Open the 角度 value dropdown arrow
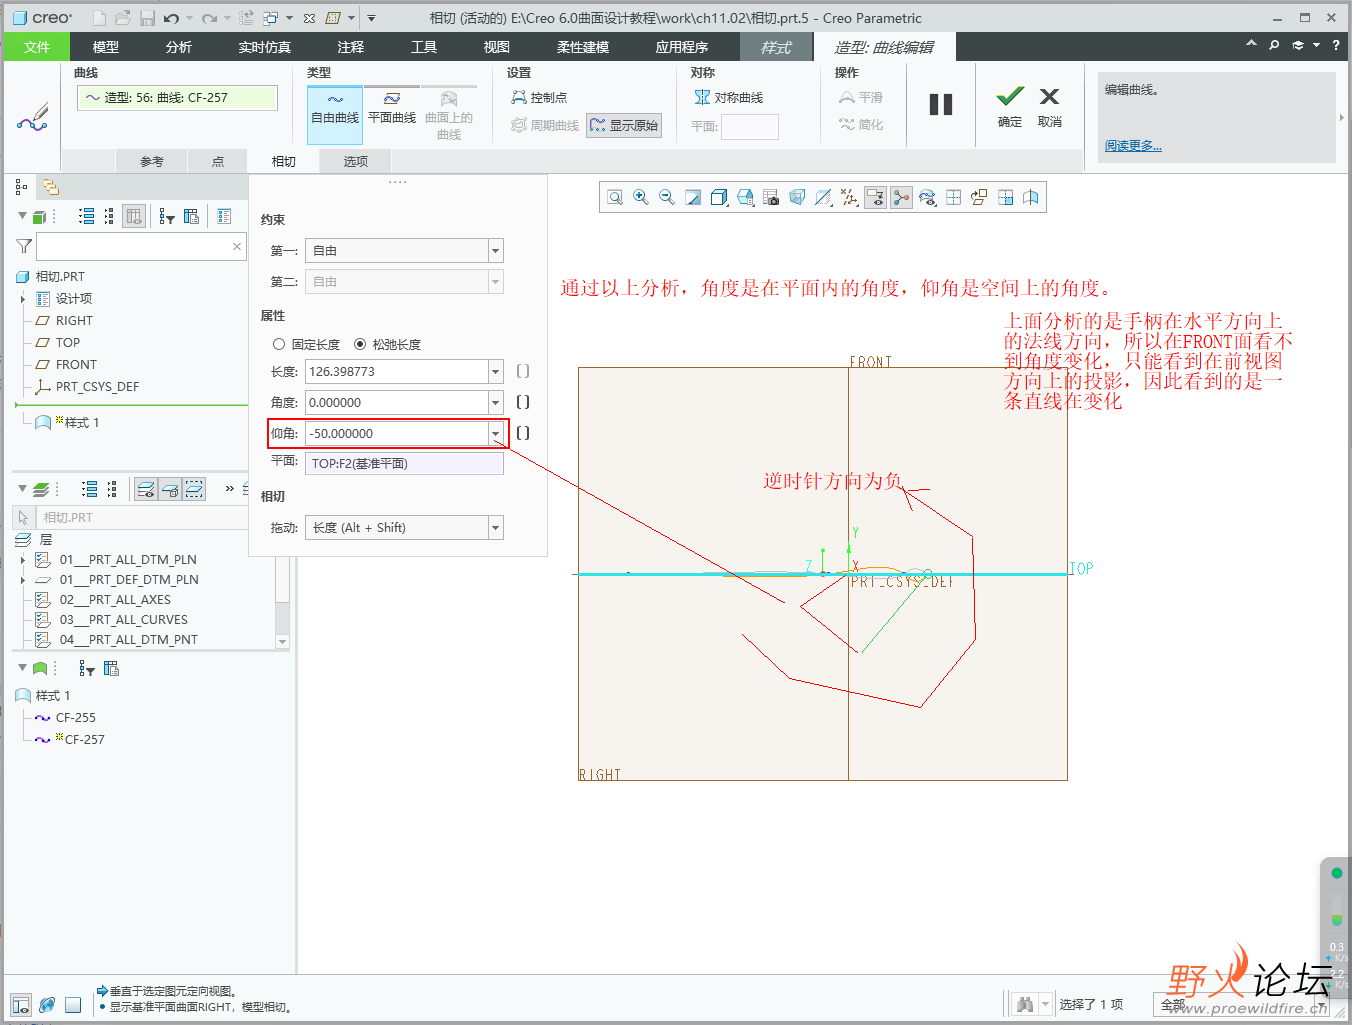1352x1025 pixels. coord(495,403)
